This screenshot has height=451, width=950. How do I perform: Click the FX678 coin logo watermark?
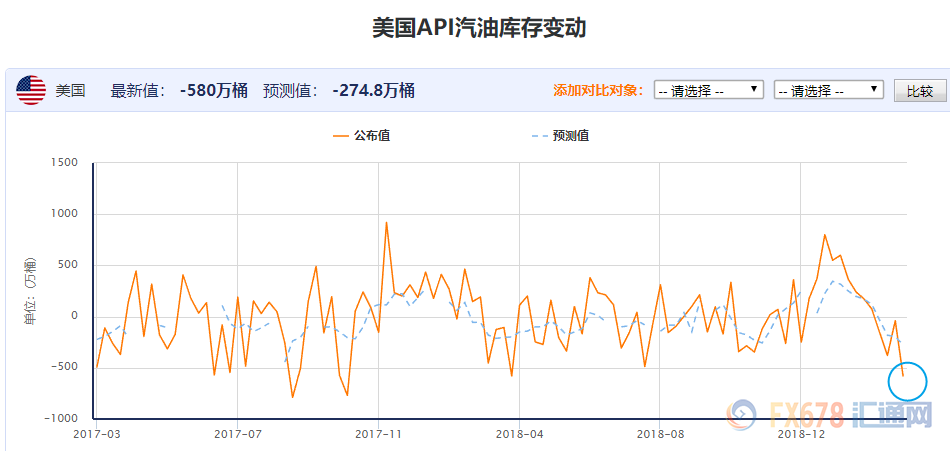tap(743, 414)
